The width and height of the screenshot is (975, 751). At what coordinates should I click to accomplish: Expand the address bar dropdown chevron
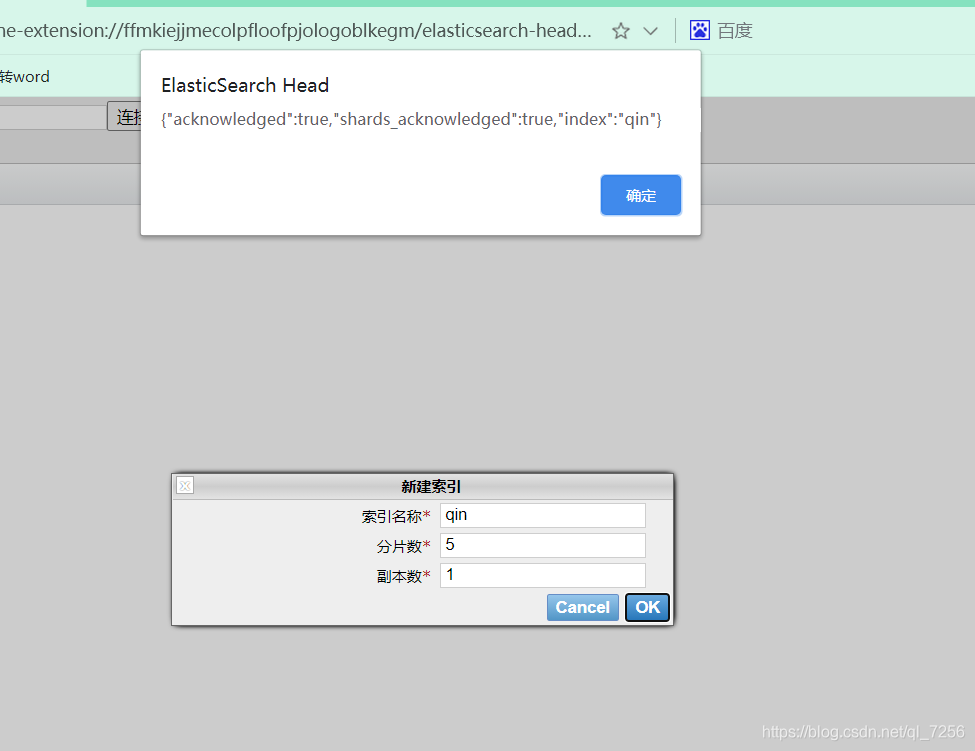click(x=650, y=31)
